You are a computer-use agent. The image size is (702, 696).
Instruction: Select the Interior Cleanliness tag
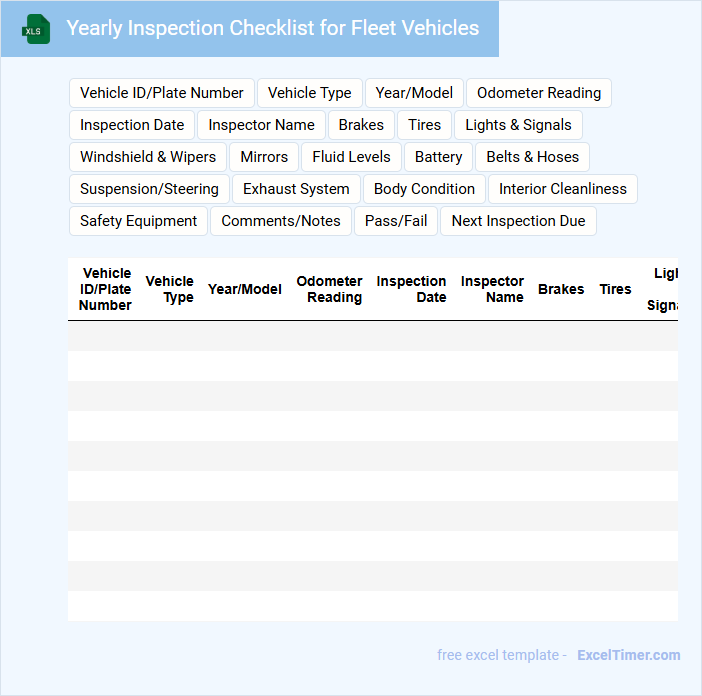tap(563, 189)
